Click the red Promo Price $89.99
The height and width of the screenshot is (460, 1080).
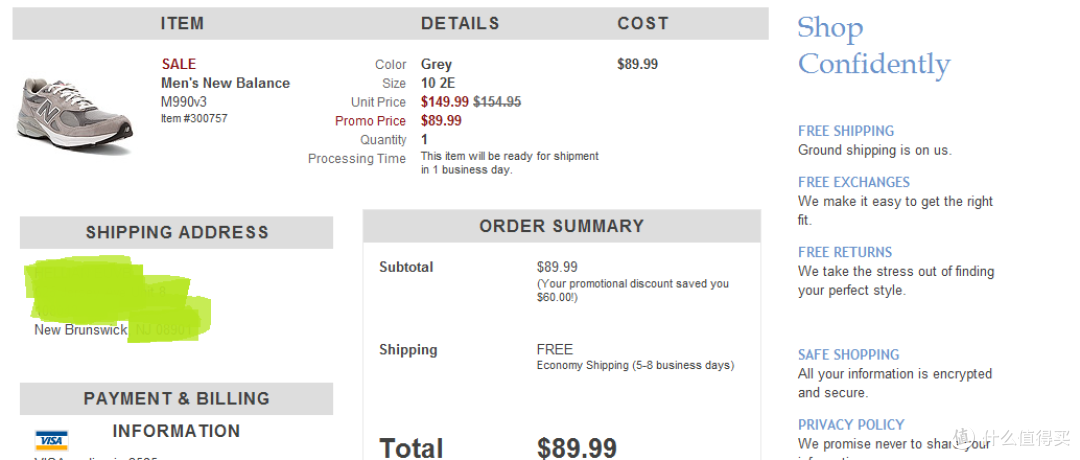tap(442, 121)
